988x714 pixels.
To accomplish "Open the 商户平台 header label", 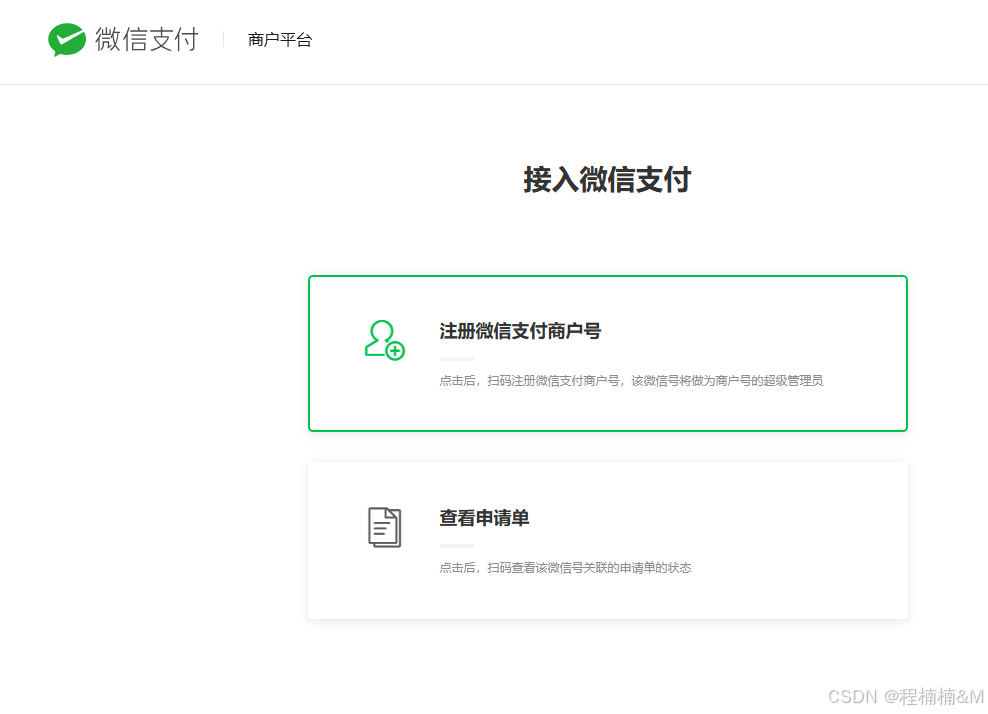I will click(x=280, y=40).
